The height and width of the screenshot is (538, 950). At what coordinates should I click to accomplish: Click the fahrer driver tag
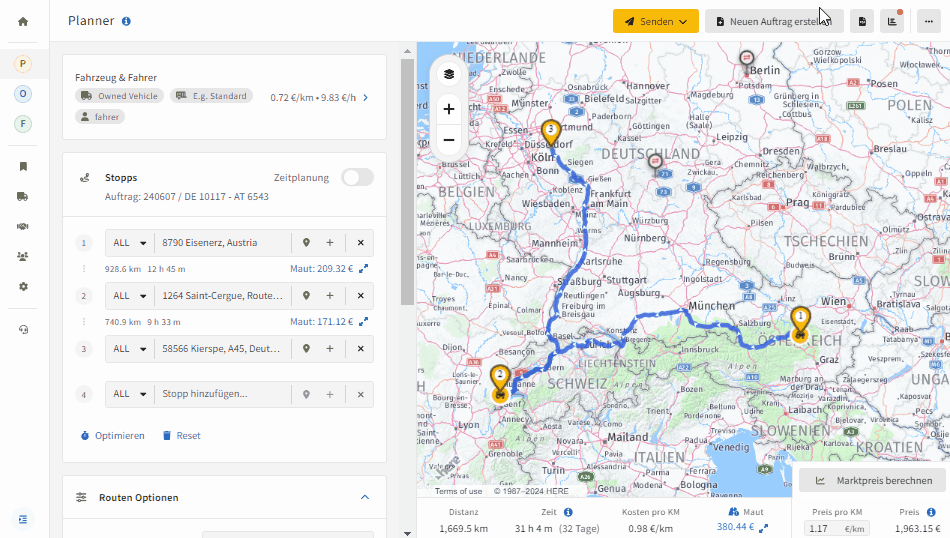click(x=100, y=117)
